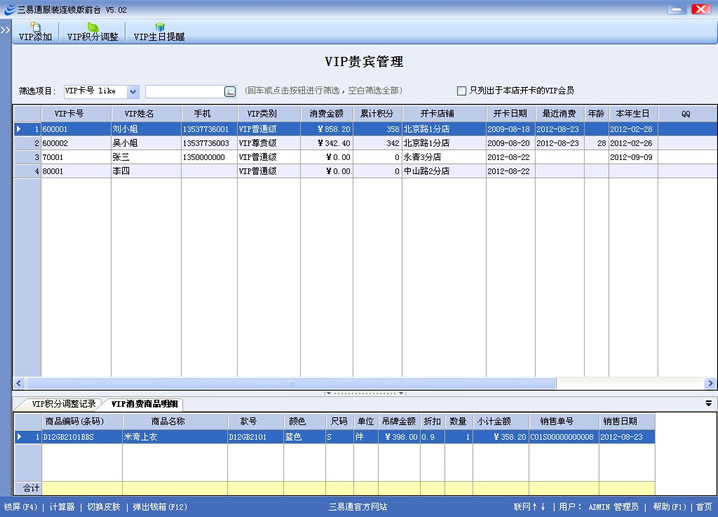Screen dimensions: 718x517
Task: Minimize the application window
Action: click(x=676, y=9)
